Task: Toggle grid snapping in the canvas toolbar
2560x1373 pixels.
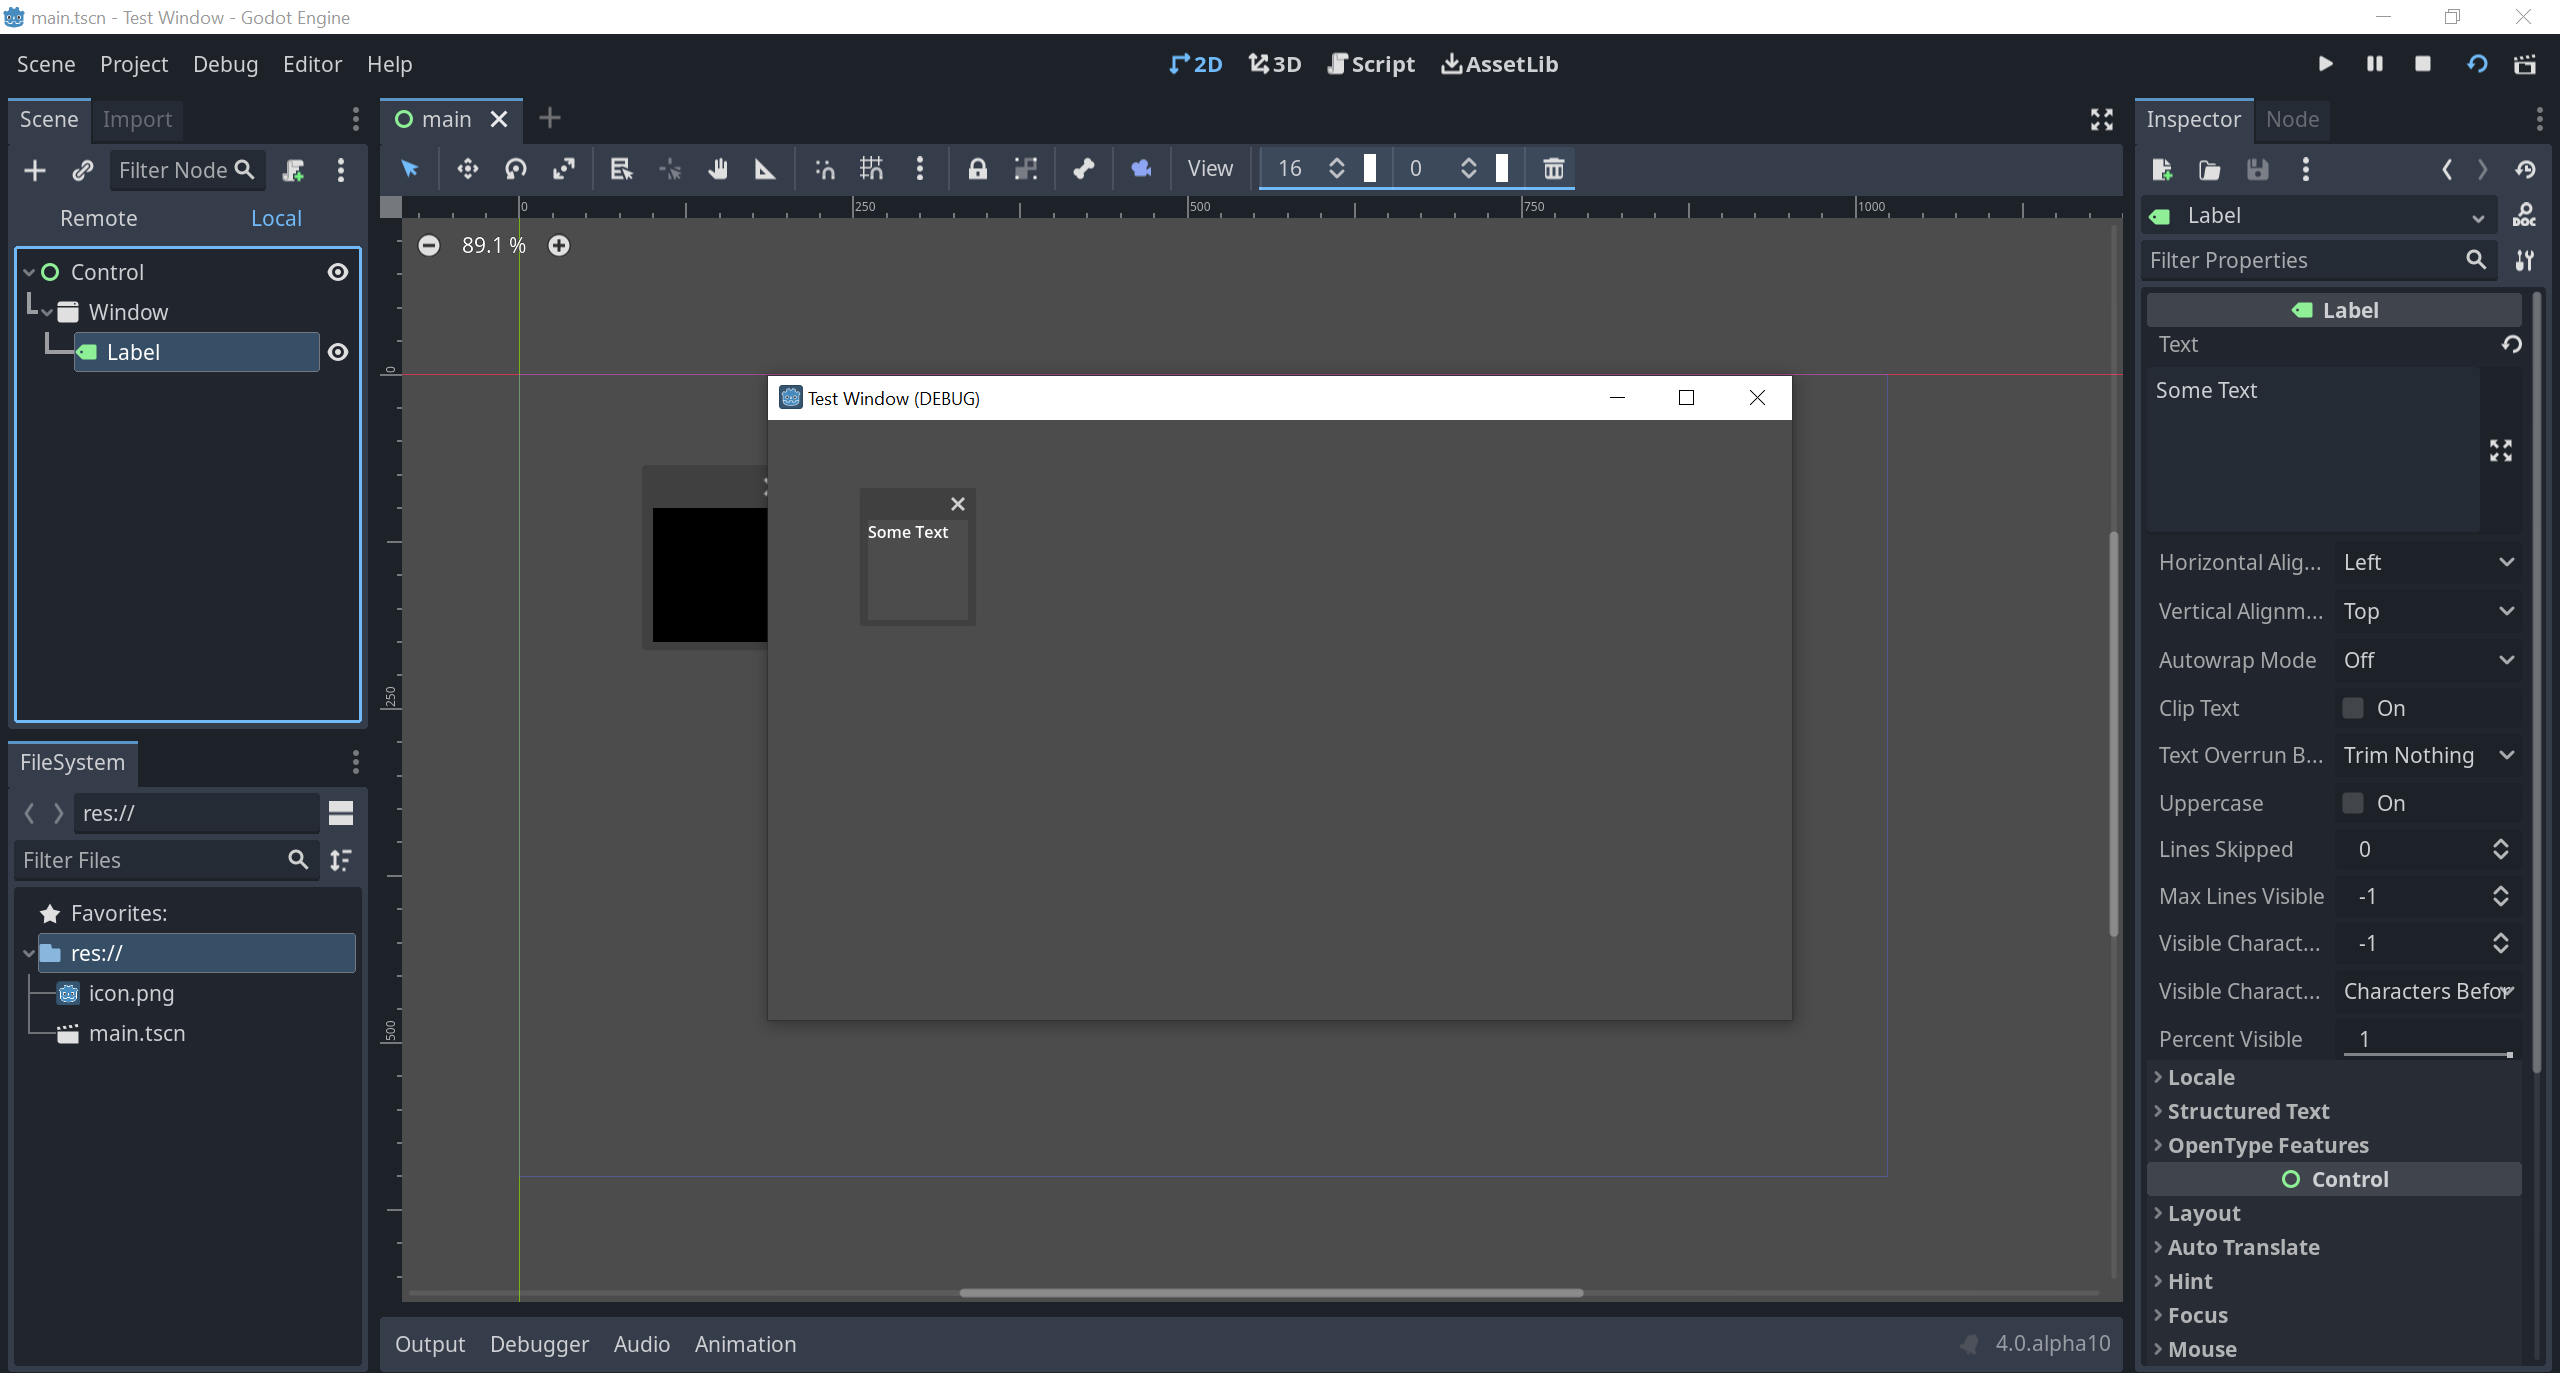Action: click(869, 169)
